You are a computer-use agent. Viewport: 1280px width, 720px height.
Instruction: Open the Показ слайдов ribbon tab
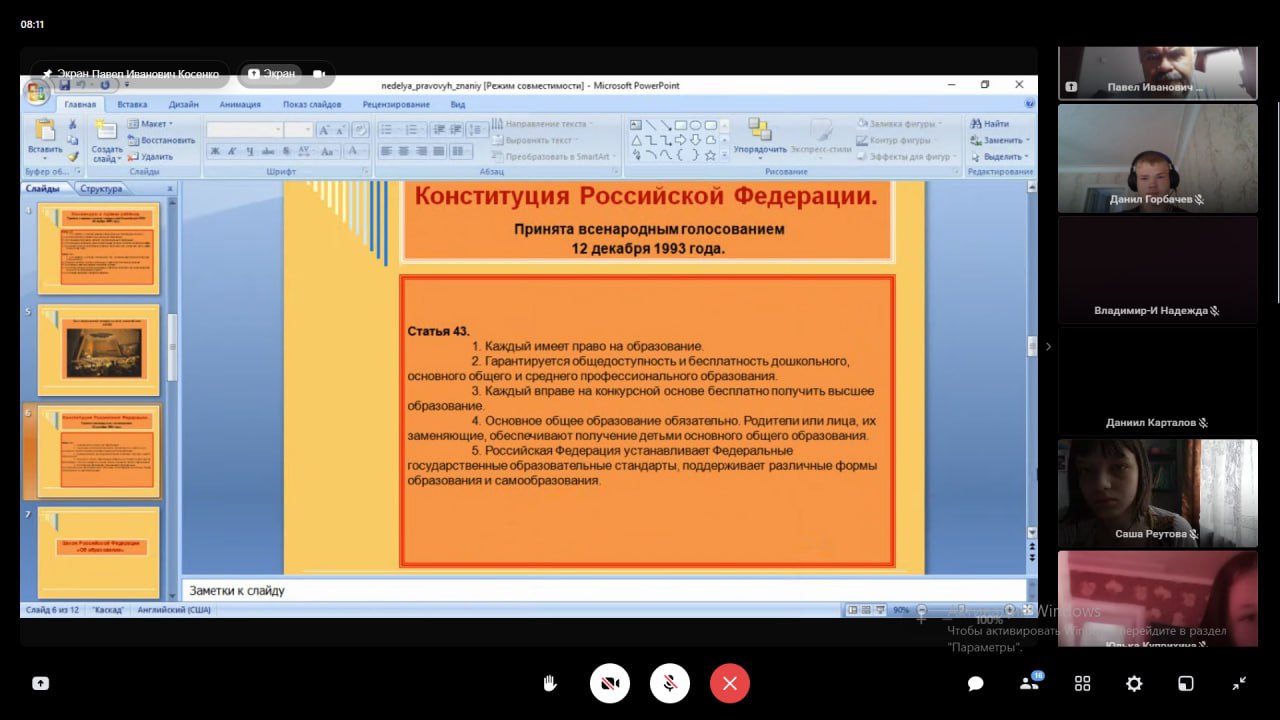[x=312, y=104]
